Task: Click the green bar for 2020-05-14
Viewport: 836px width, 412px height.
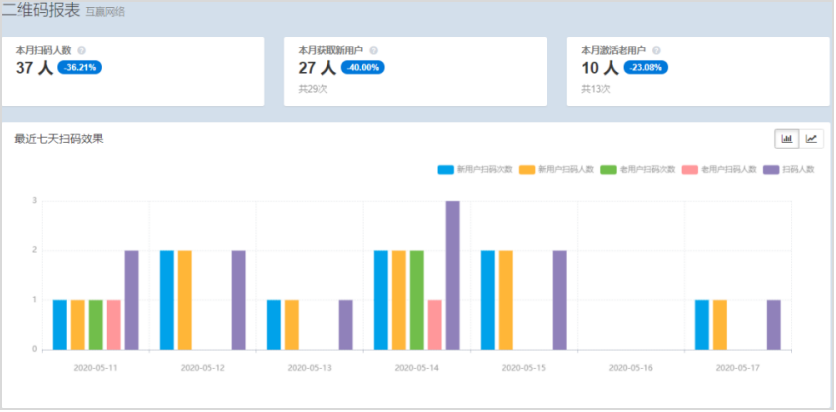Action: pos(417,300)
